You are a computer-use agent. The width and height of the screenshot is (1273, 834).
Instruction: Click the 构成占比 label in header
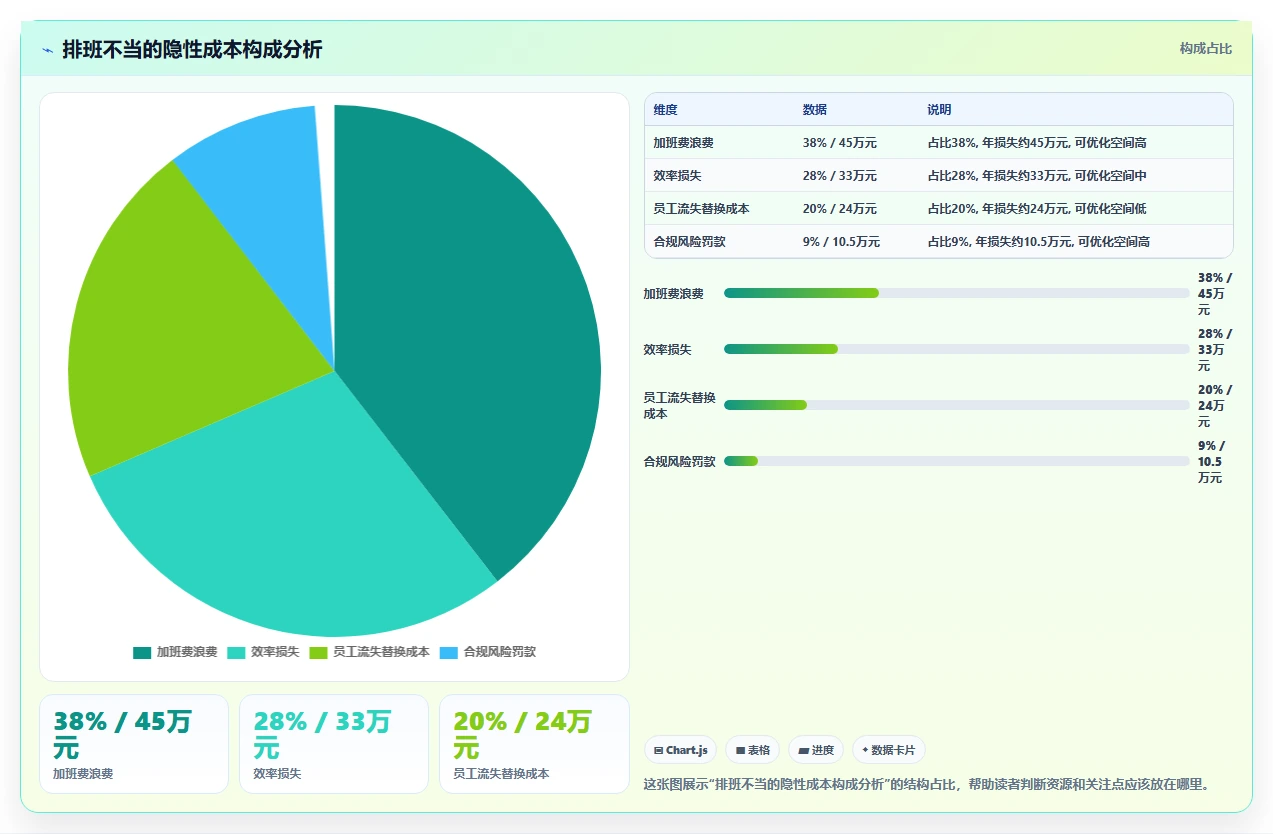point(1206,49)
